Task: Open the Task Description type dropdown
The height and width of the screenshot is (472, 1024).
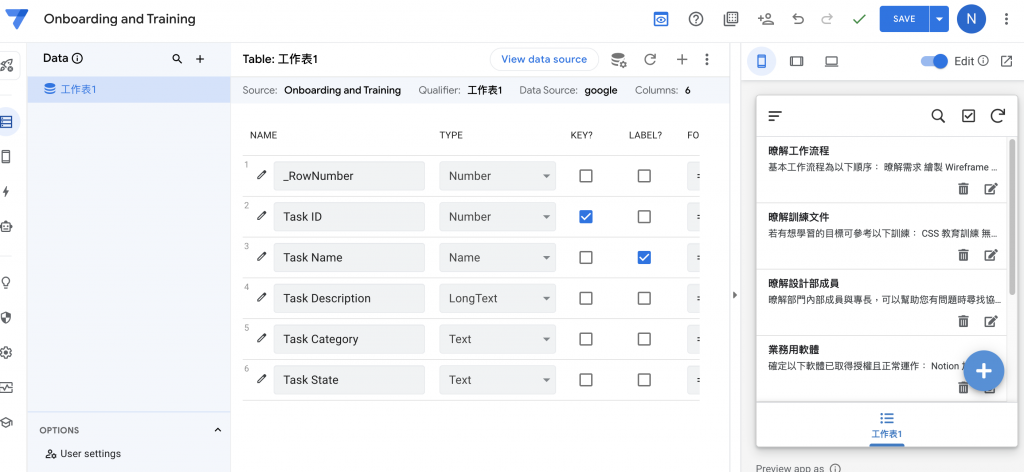Action: coord(497,298)
